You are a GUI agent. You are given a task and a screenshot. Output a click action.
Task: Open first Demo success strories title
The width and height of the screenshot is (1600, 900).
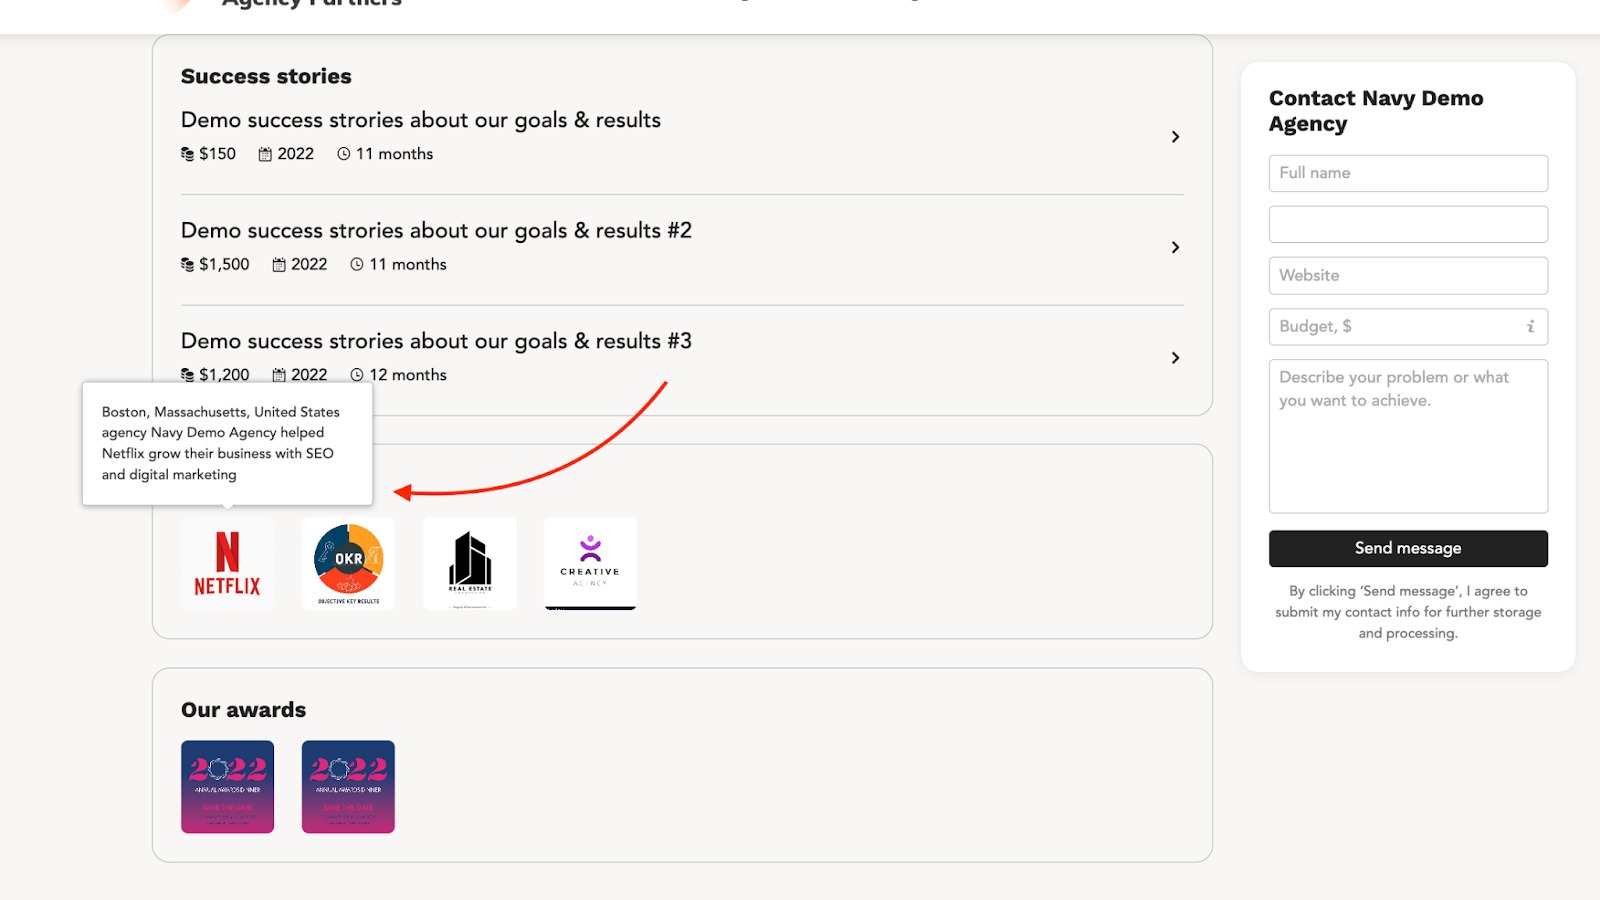click(x=421, y=120)
